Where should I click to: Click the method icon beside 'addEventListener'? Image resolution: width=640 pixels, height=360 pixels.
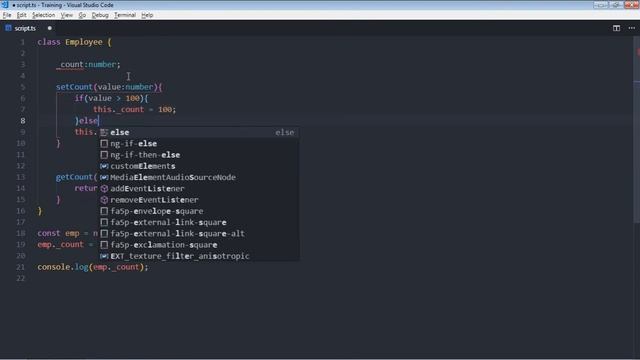click(104, 189)
